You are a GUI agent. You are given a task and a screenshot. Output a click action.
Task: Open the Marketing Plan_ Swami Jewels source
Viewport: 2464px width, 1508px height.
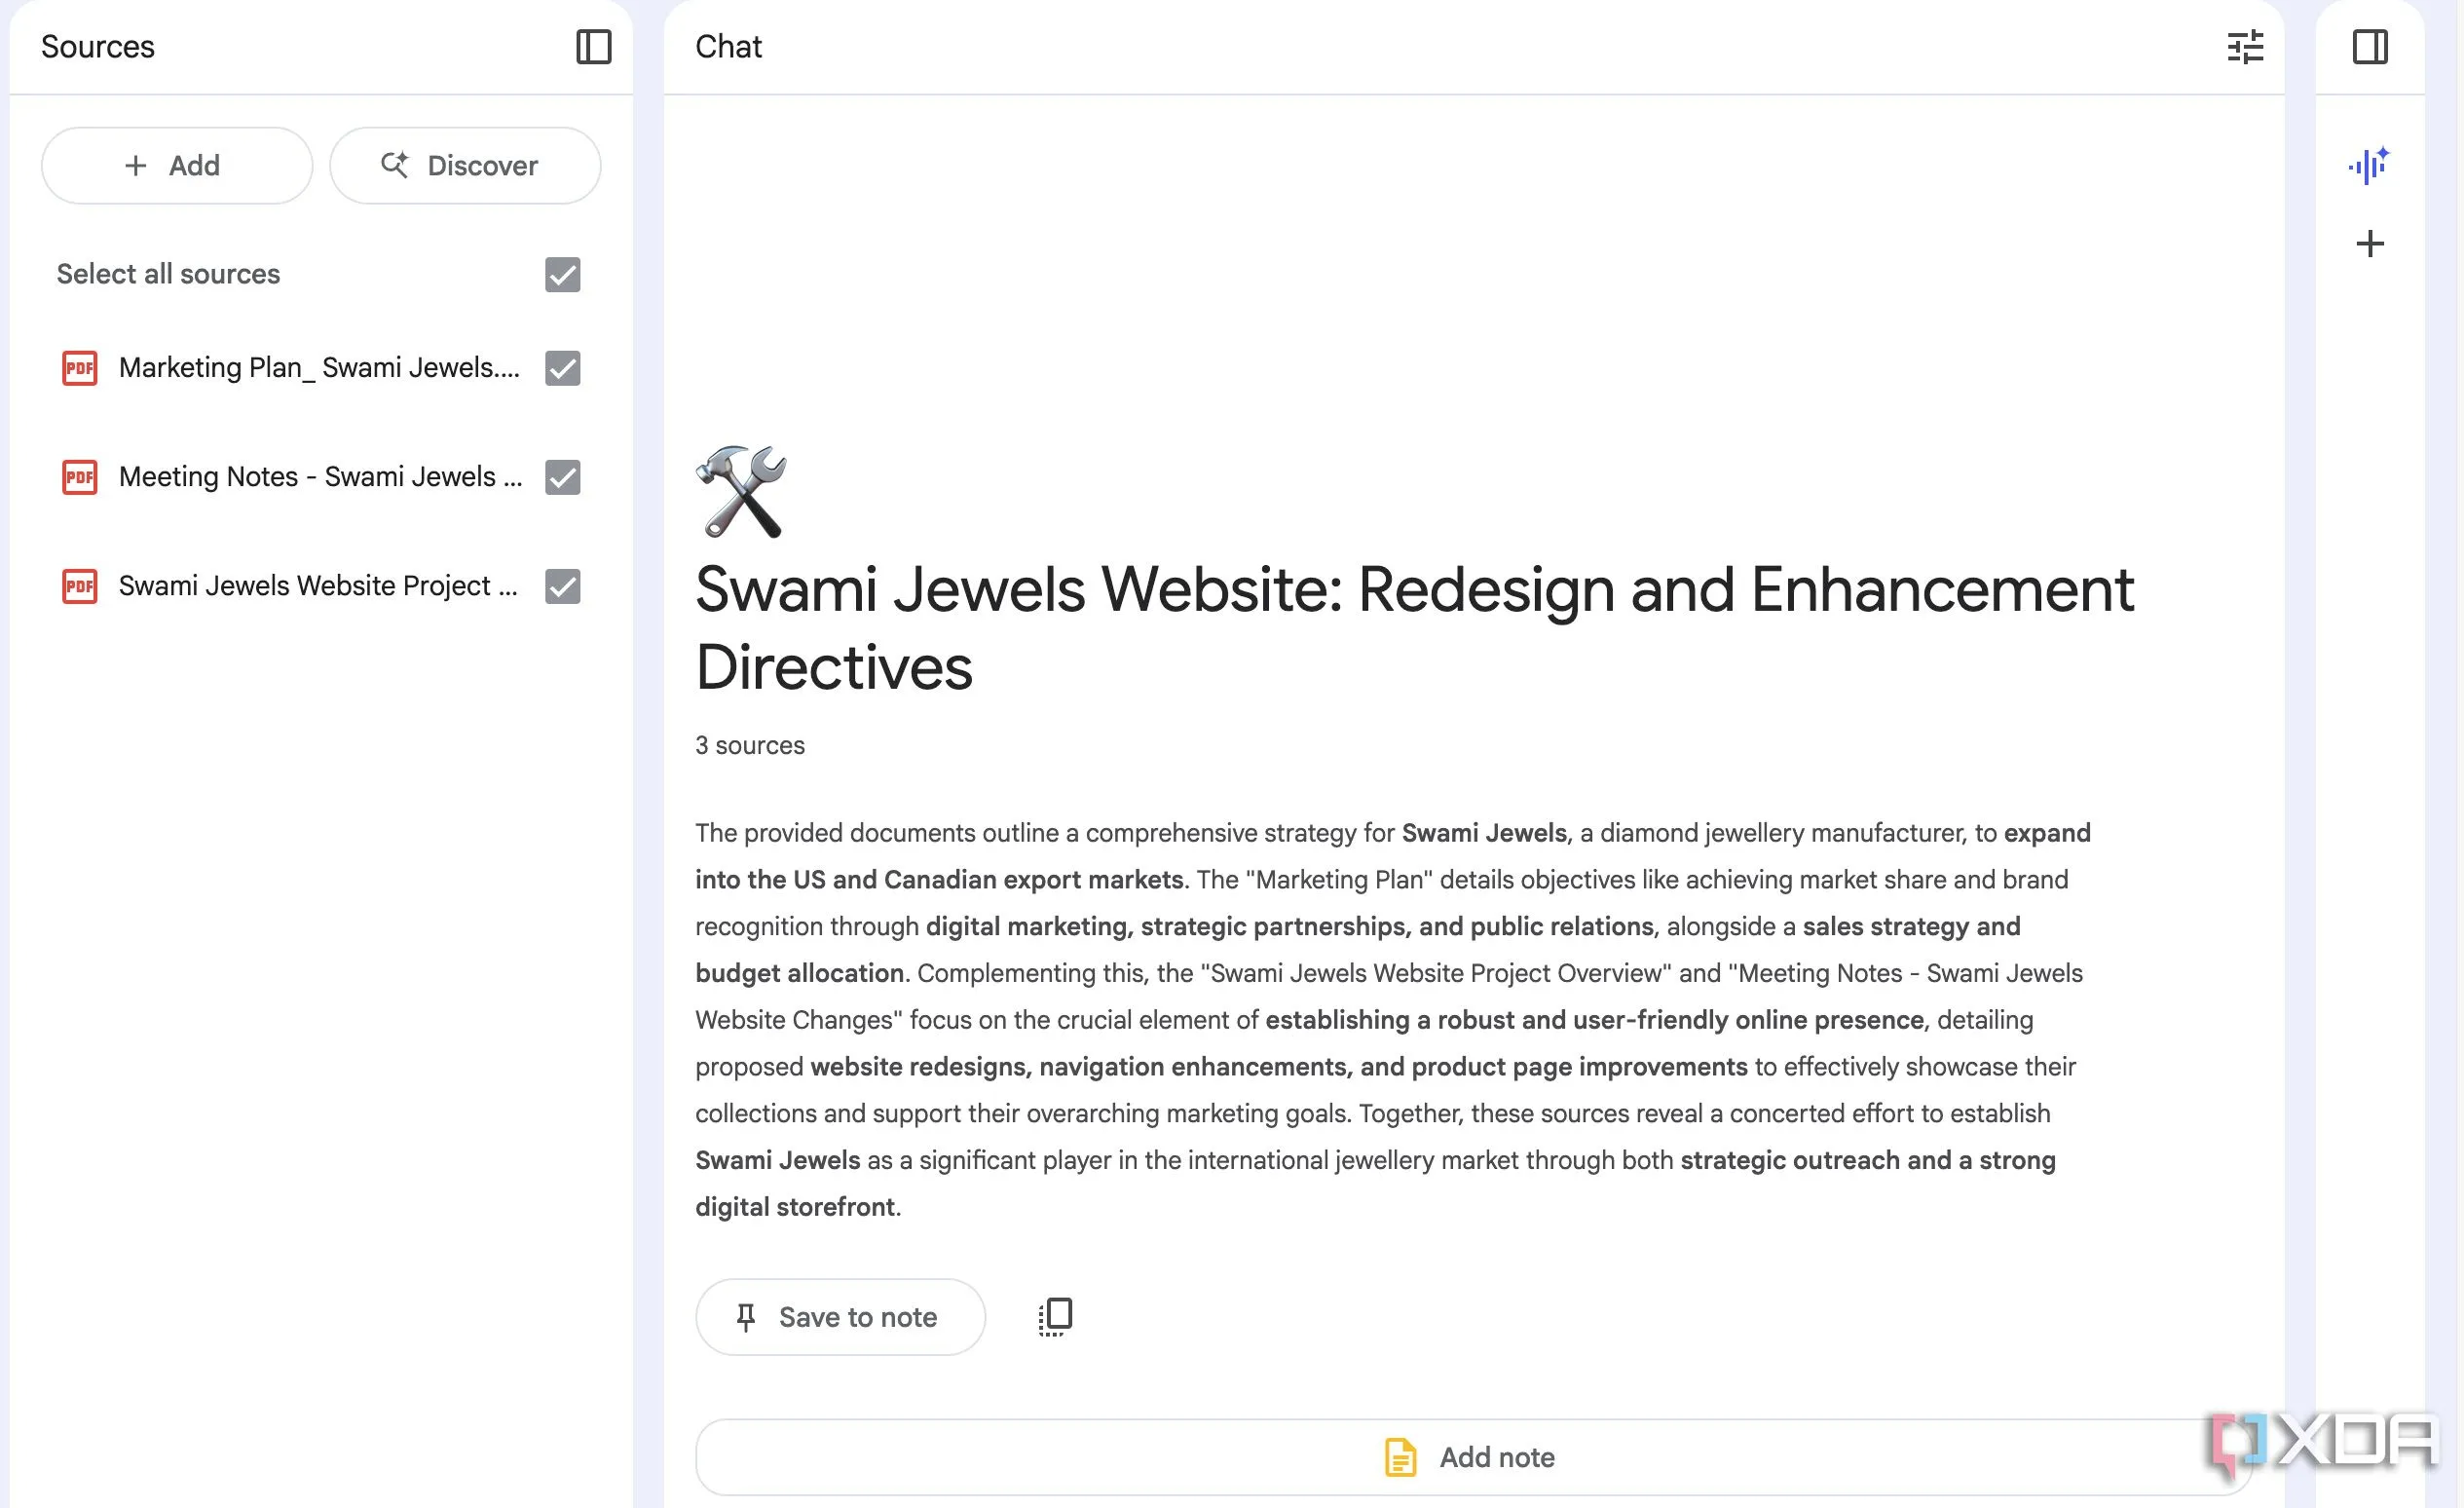(319, 368)
